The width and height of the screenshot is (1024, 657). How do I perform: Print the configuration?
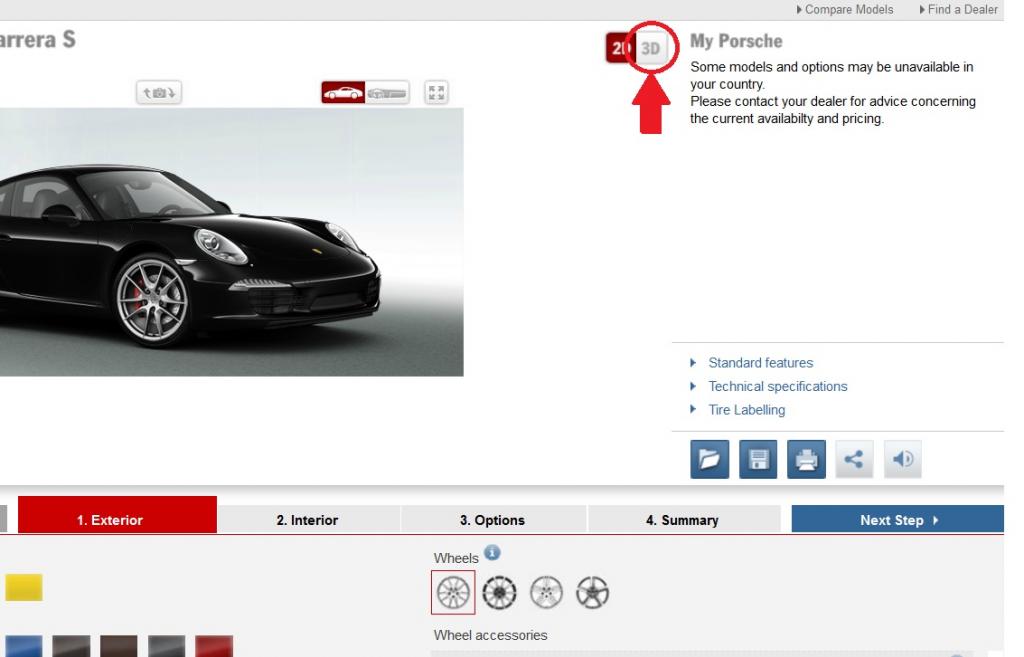[x=805, y=459]
